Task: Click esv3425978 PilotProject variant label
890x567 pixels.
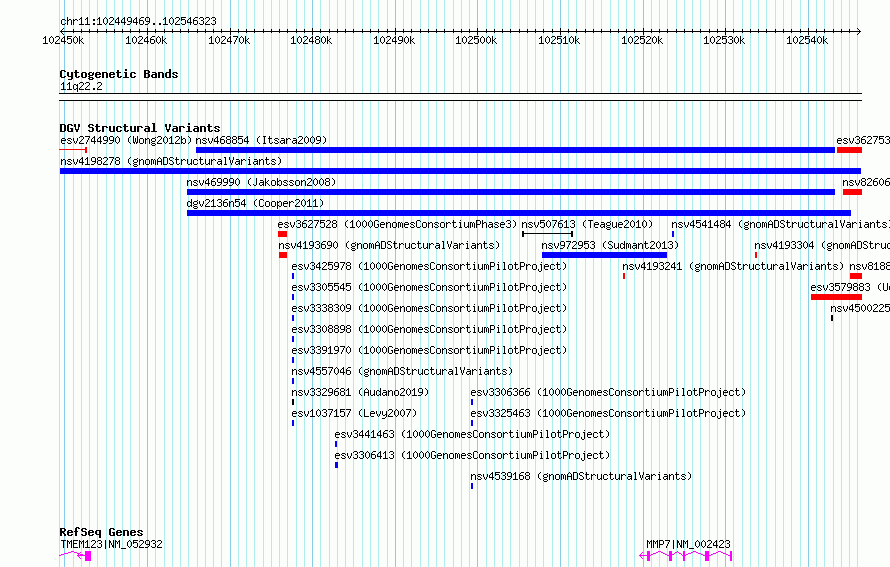Action: tap(429, 266)
